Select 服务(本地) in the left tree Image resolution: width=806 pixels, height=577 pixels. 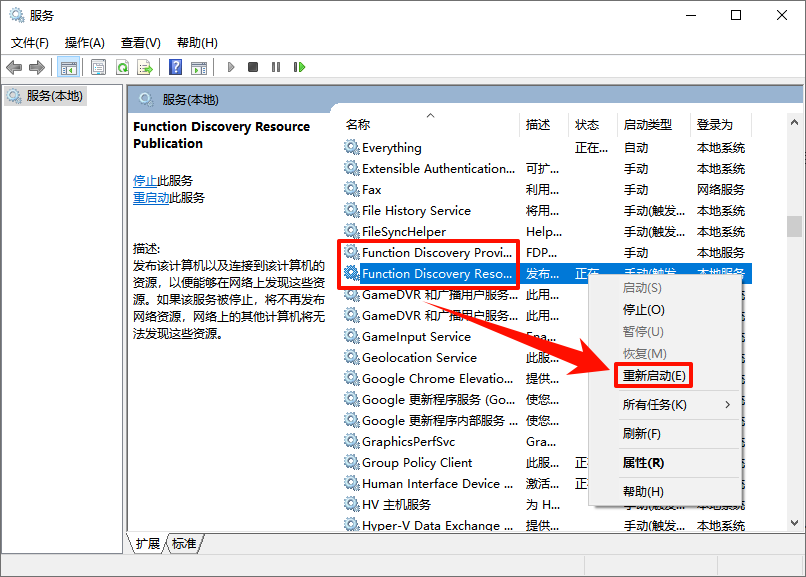coord(54,96)
